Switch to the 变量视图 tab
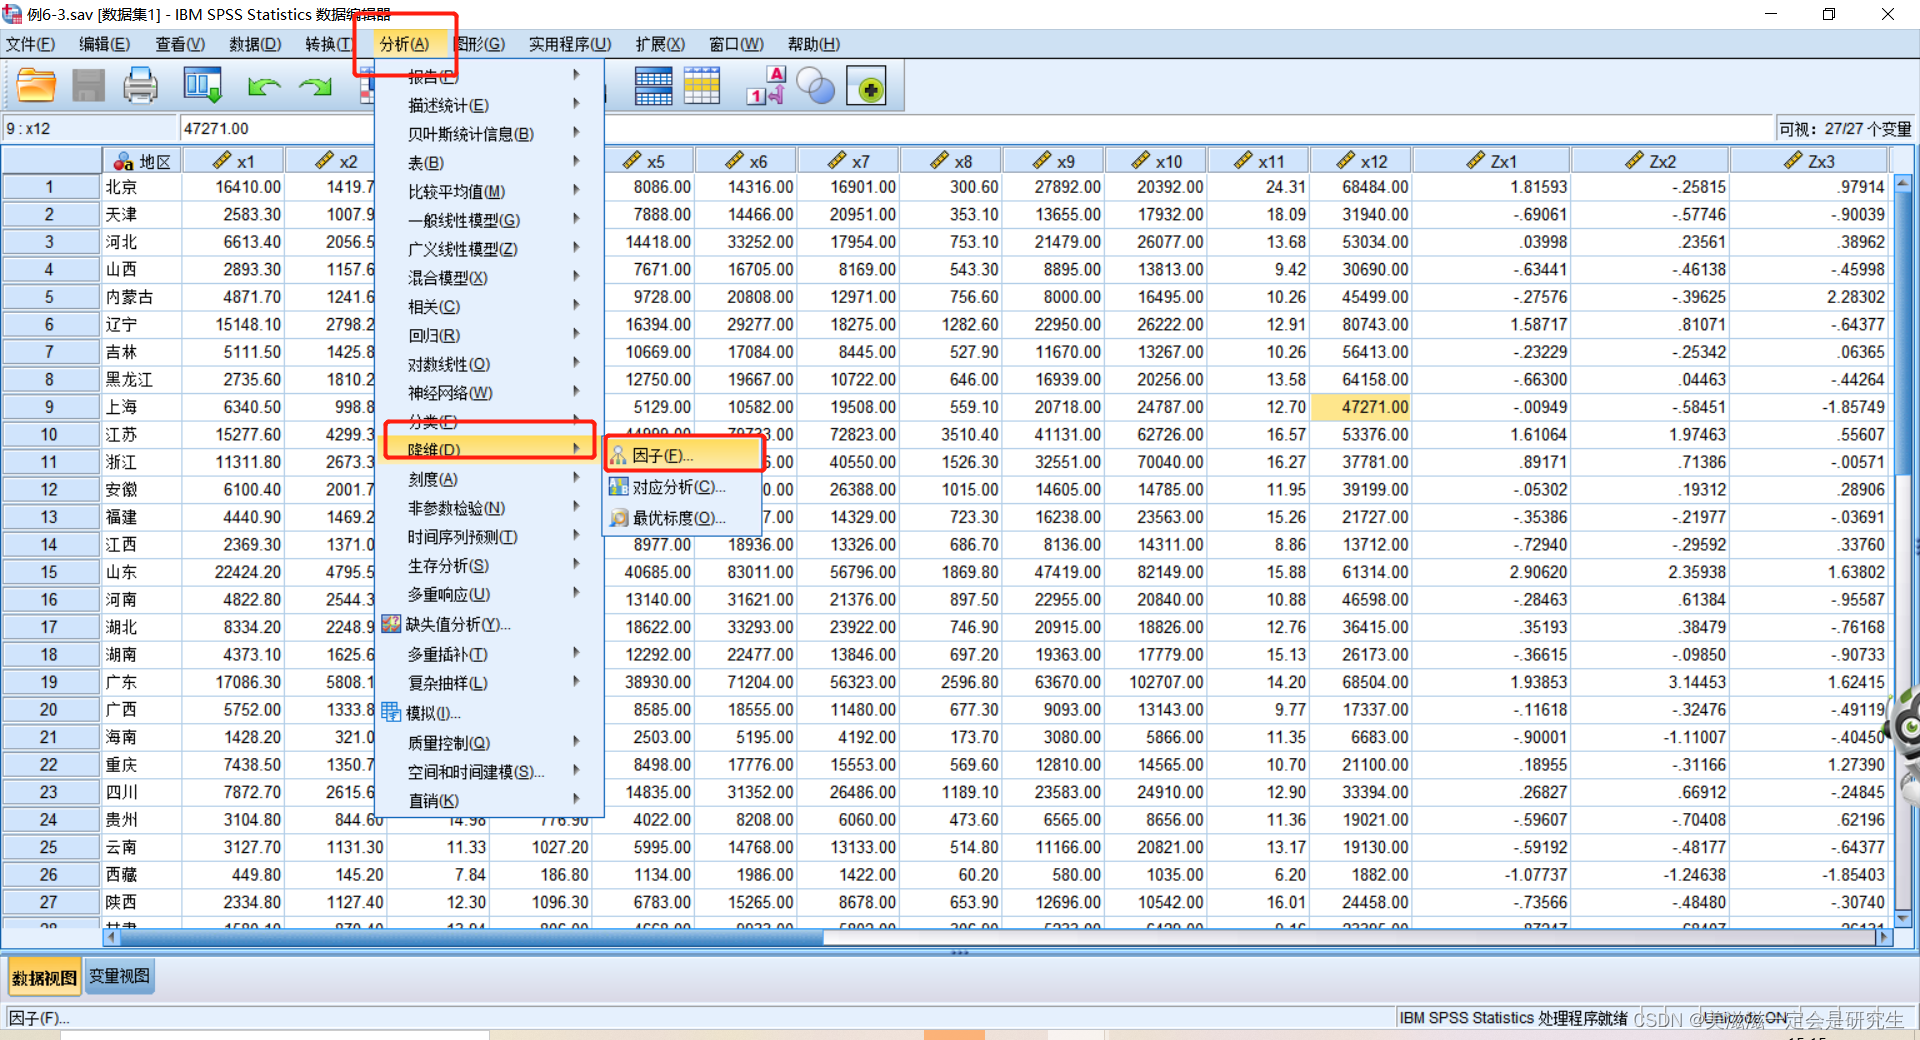1920x1040 pixels. point(119,977)
